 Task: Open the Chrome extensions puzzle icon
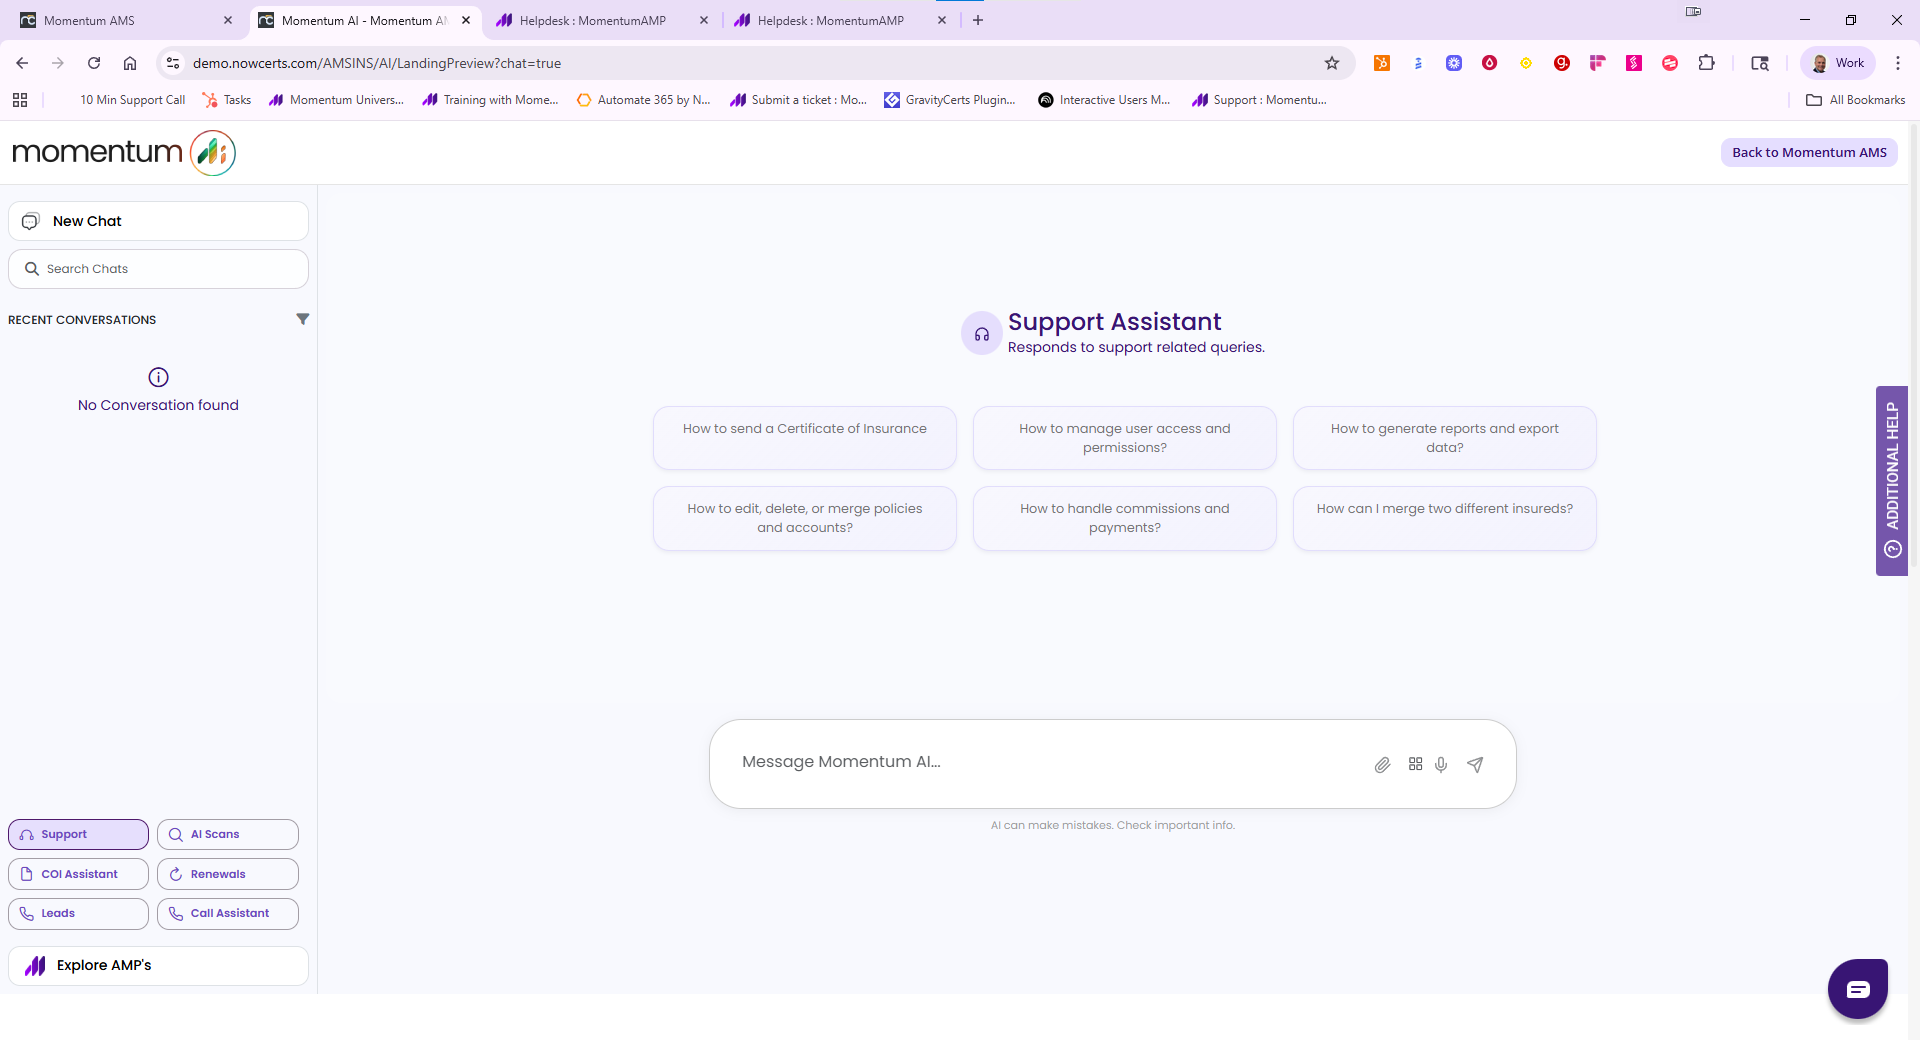(x=1707, y=63)
